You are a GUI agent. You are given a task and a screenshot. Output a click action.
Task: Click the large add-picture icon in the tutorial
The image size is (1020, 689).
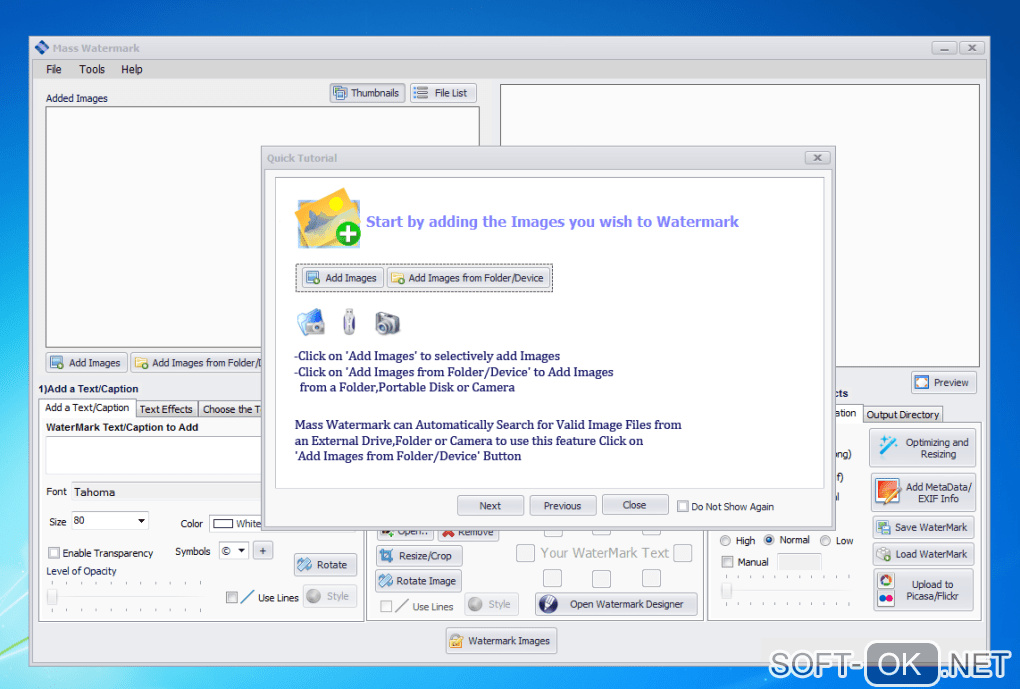(x=329, y=219)
